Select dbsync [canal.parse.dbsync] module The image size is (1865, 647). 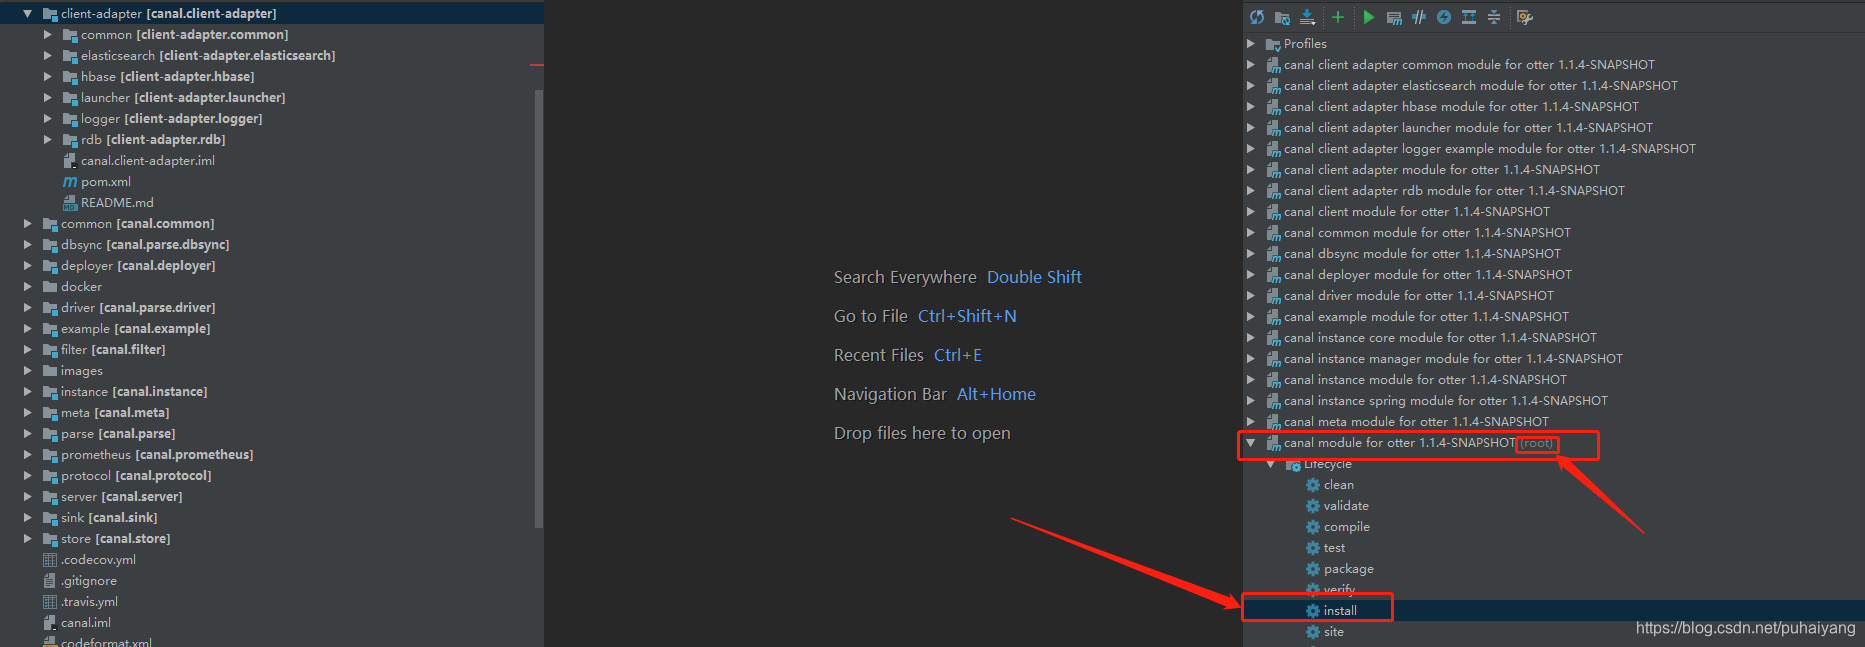pyautogui.click(x=145, y=245)
